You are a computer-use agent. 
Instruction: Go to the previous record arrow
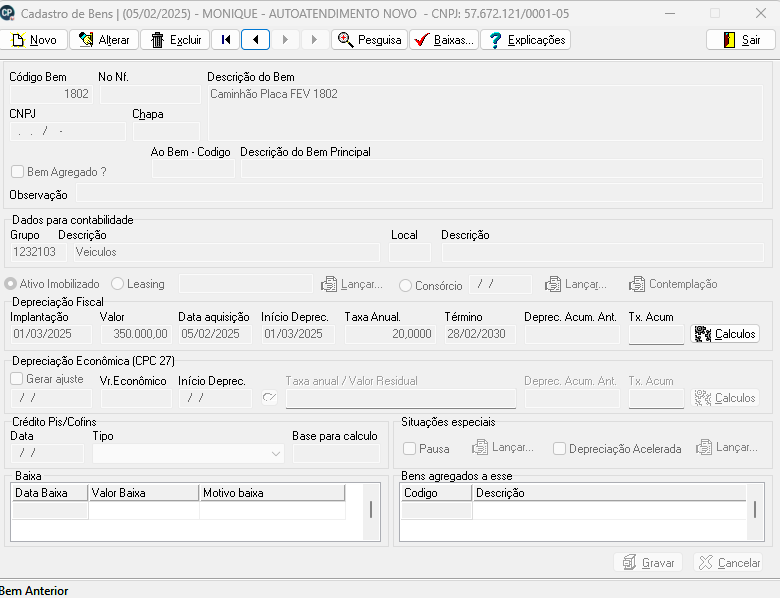click(x=256, y=40)
